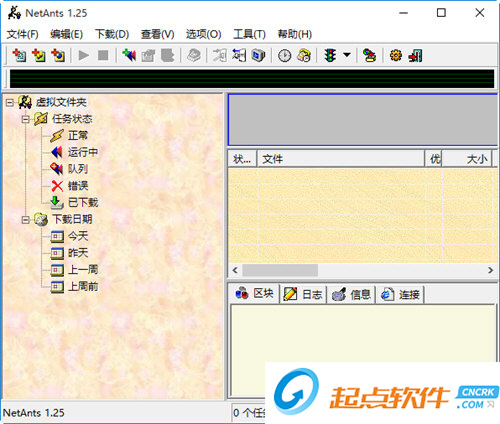Click the NetAnts ant icon in title bar

(x=14, y=13)
